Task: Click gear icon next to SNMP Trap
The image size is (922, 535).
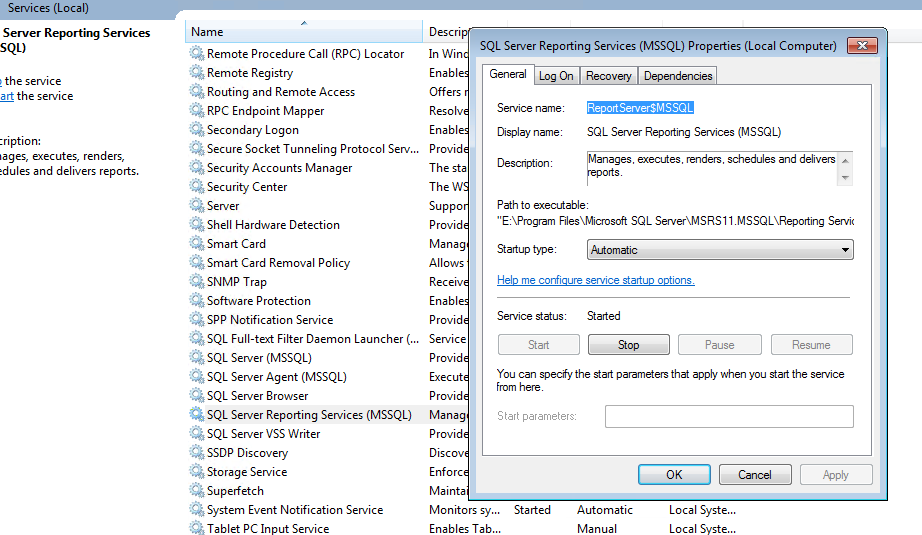Action: [196, 282]
